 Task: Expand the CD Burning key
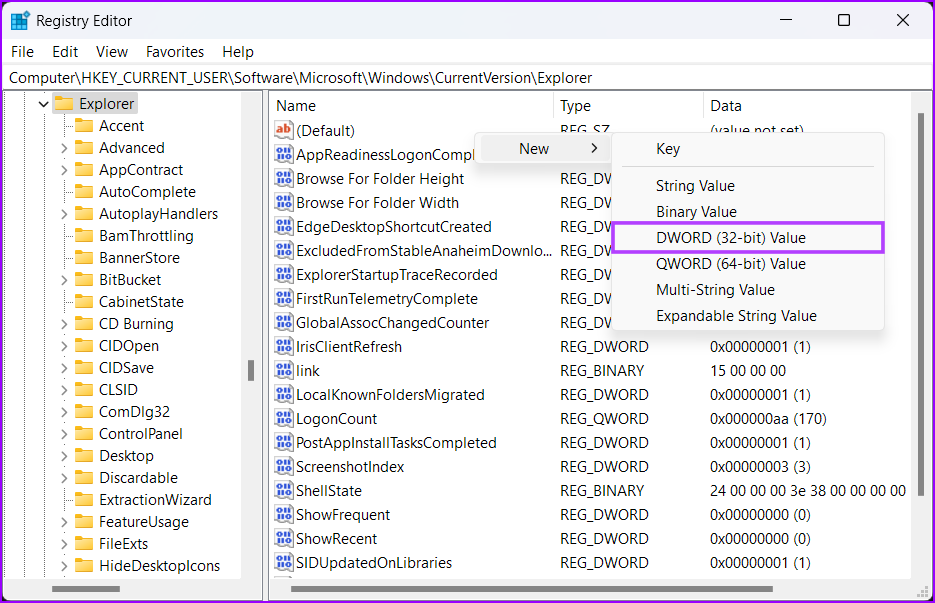pos(64,324)
